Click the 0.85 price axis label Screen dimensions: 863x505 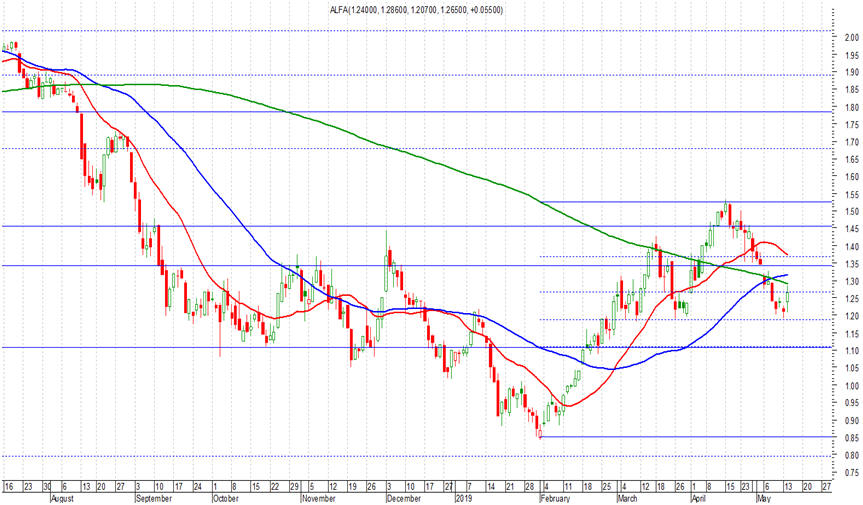tap(852, 438)
